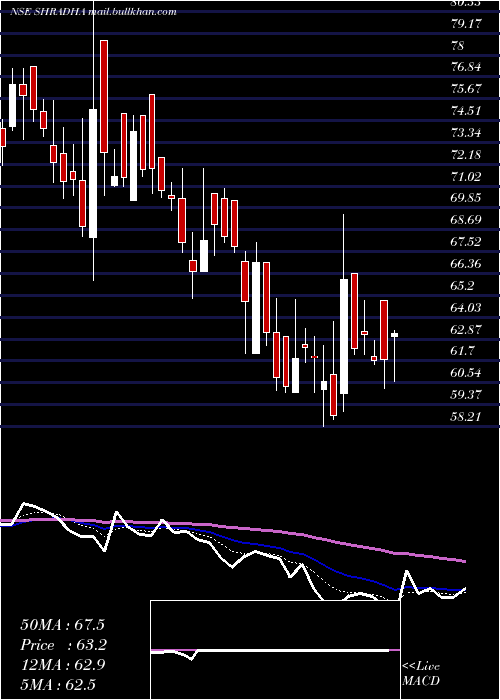Click the 66.36 price level label
Image resolution: width=500 pixels, height=700 pixels.
click(466, 264)
